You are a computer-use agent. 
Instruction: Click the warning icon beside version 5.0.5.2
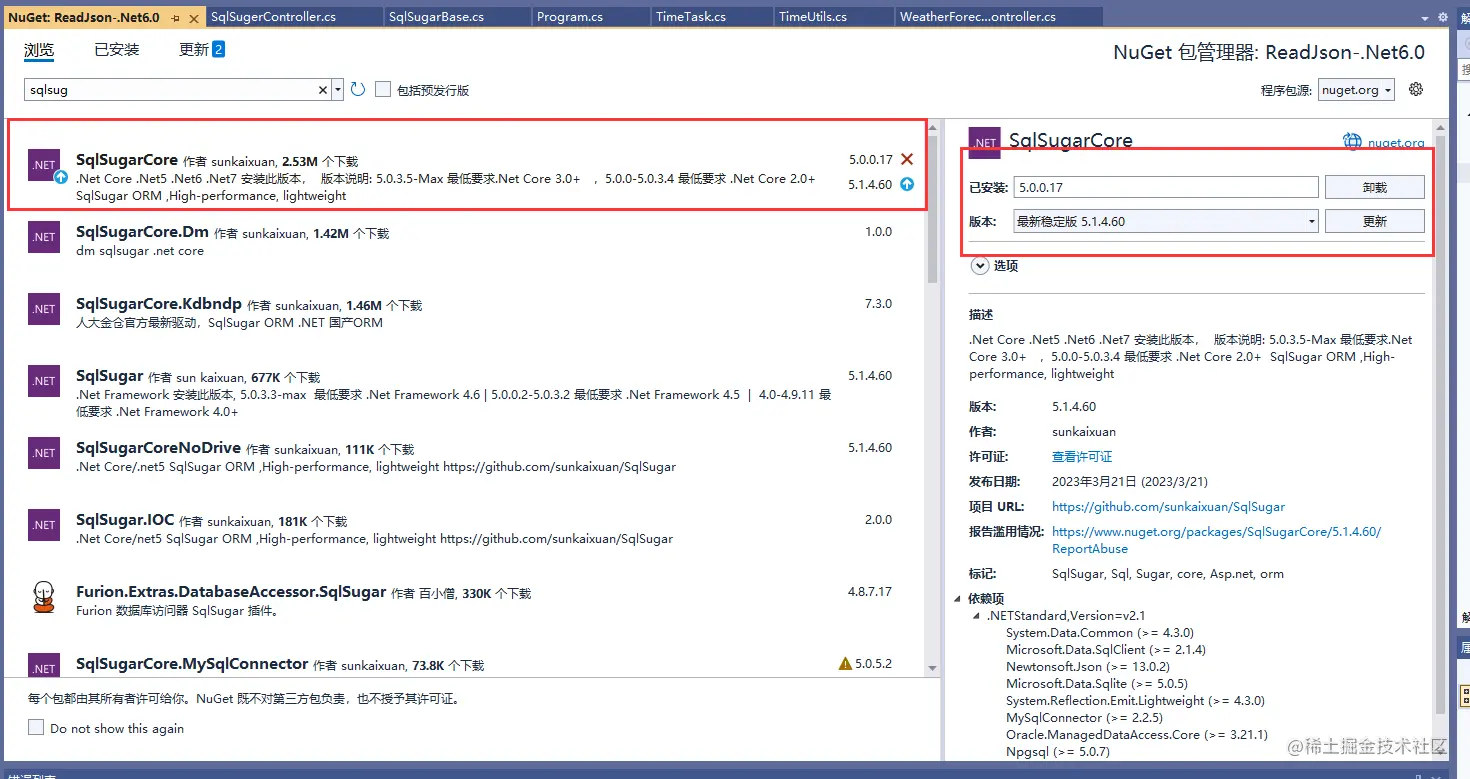(845, 663)
